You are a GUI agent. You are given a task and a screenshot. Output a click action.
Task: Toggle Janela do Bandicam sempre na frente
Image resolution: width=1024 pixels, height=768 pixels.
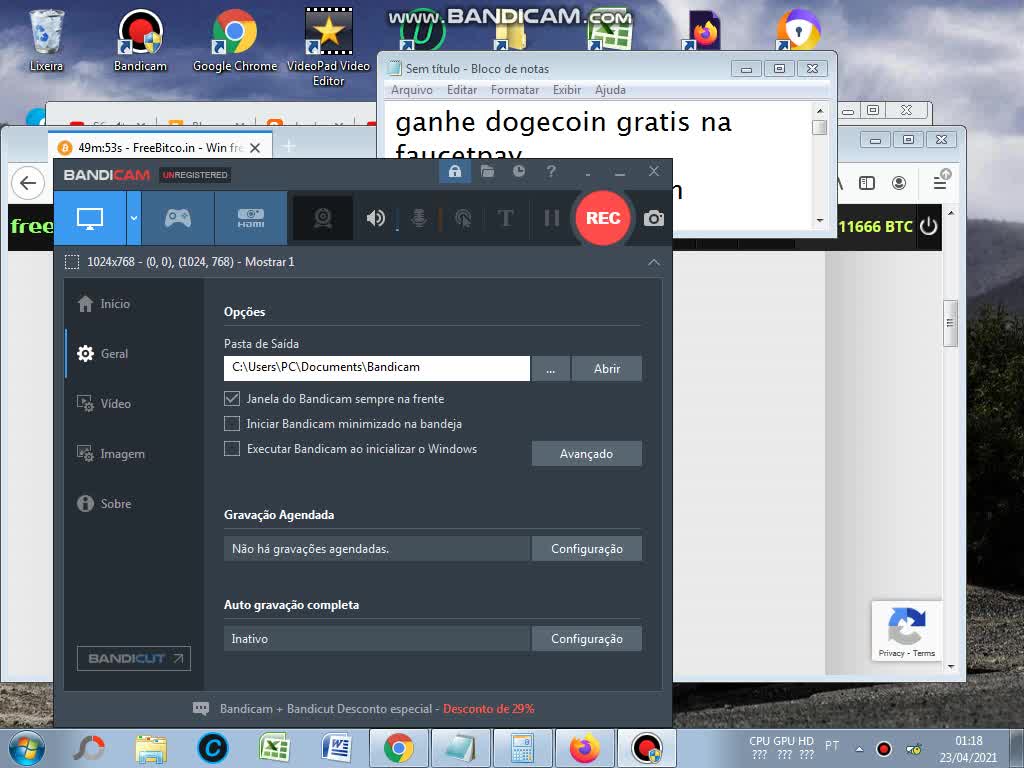pos(232,398)
